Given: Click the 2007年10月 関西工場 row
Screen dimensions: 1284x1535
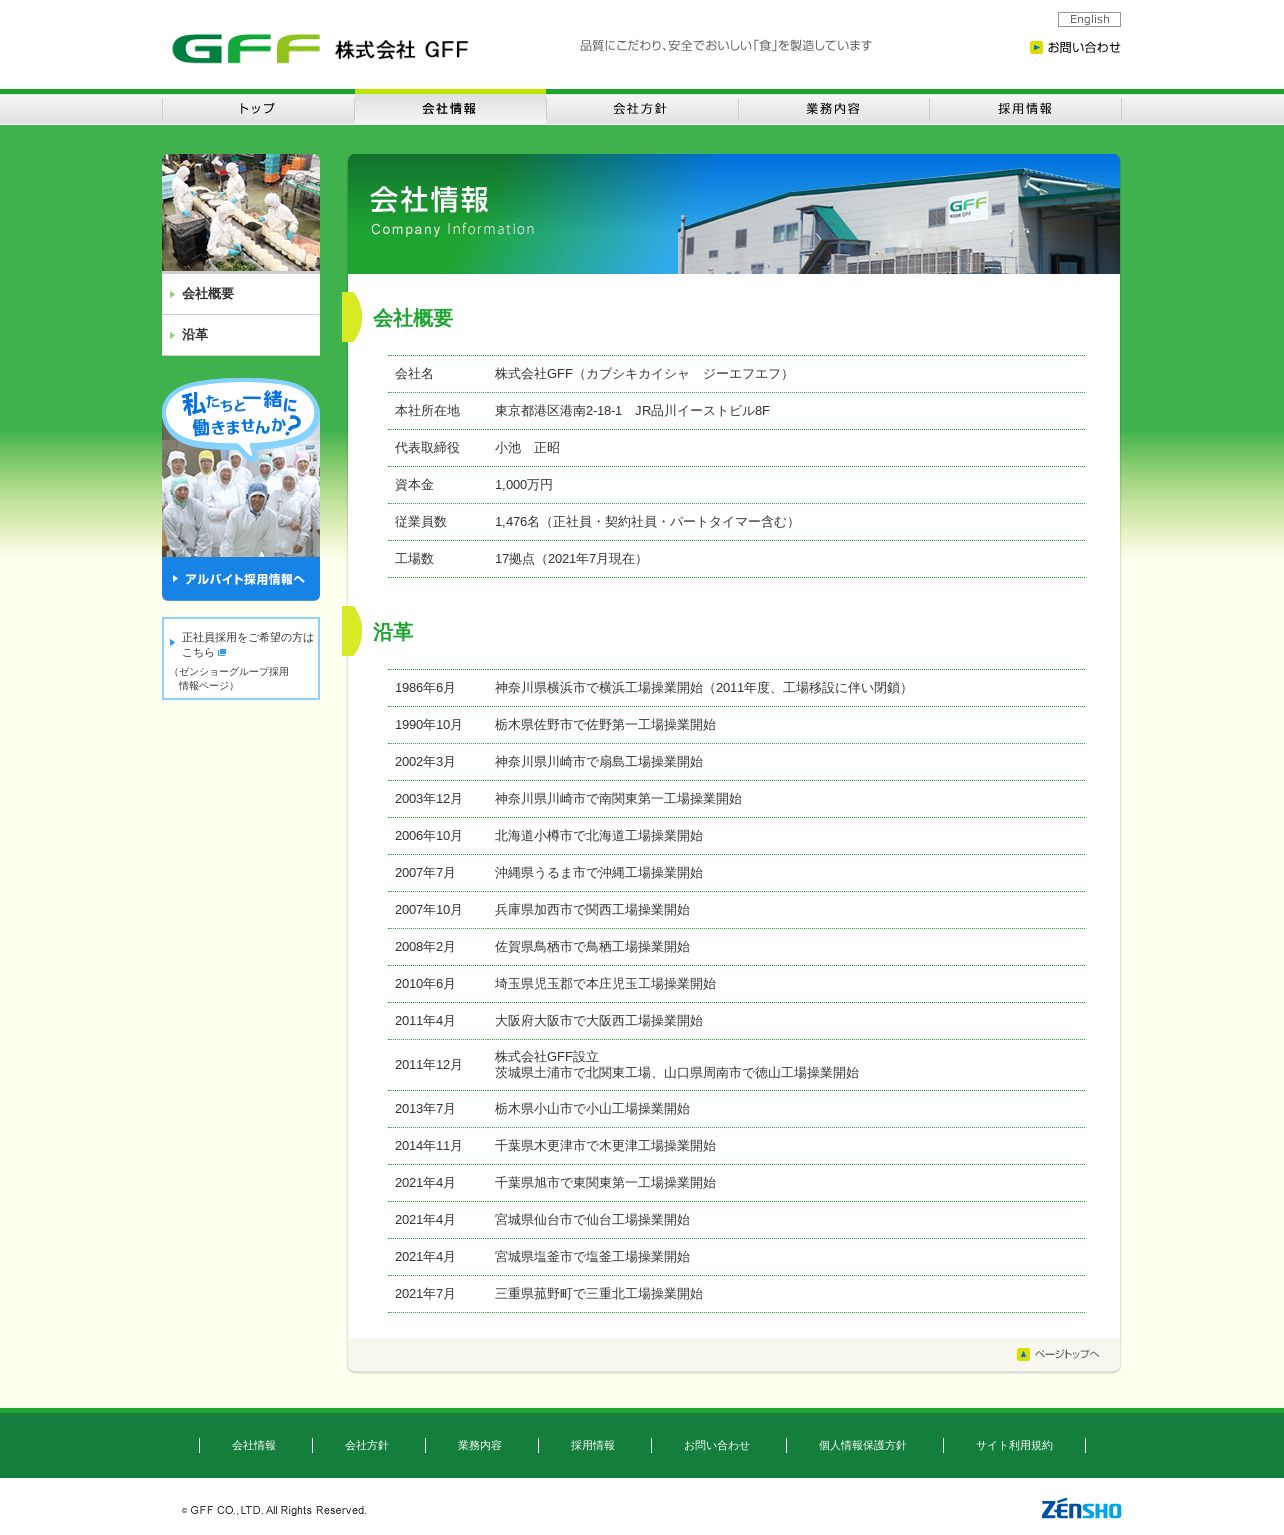Looking at the screenshot, I should click(x=736, y=910).
